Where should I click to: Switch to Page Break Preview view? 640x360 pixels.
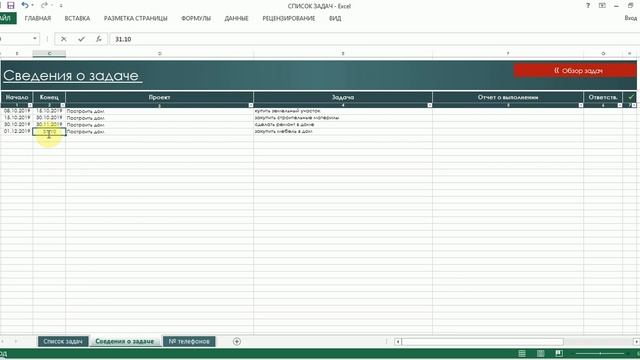coord(559,353)
